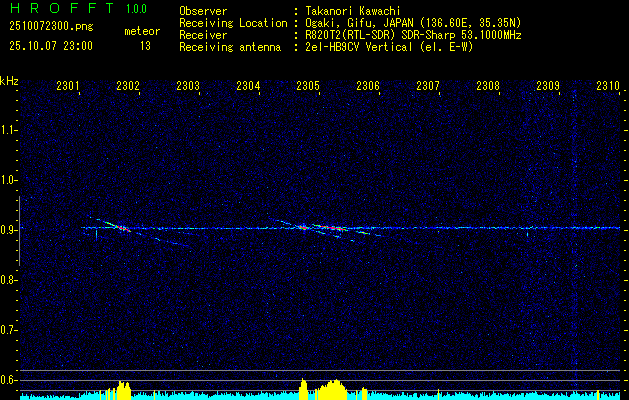Click the date stamp 25.10.07 23:00
The height and width of the screenshot is (400, 629).
[x=51, y=46]
